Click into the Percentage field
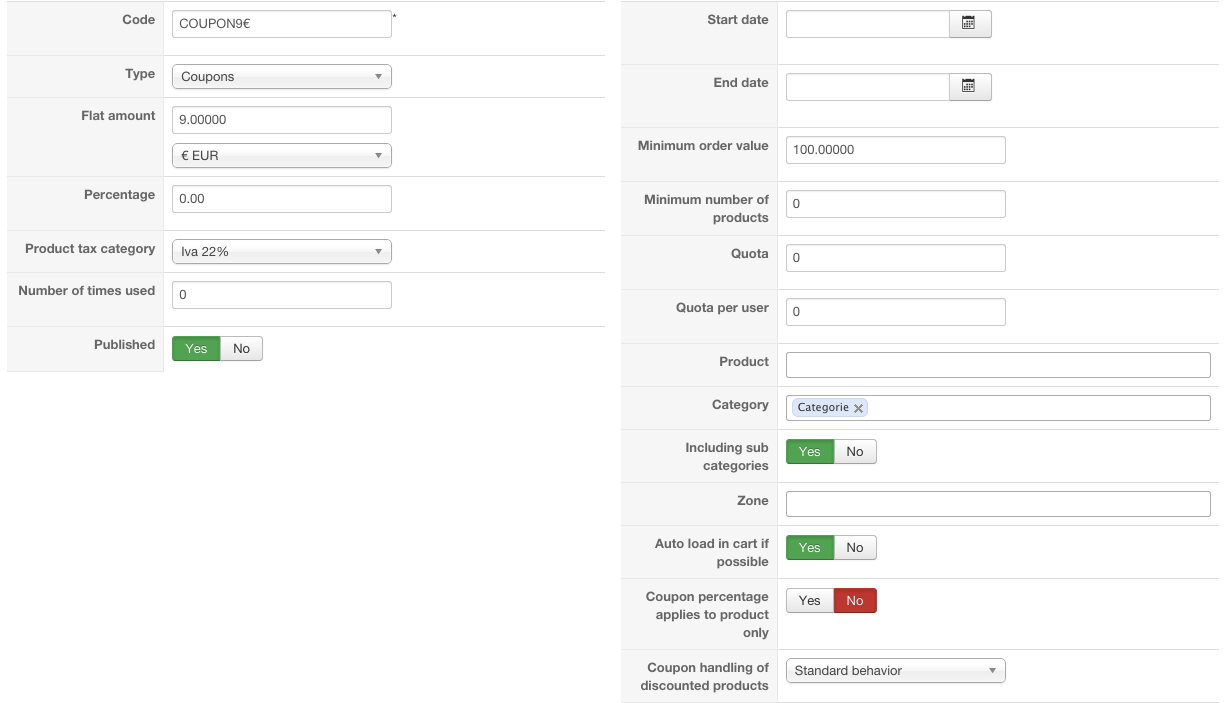Viewport: 1231px width, 703px height. pos(281,199)
